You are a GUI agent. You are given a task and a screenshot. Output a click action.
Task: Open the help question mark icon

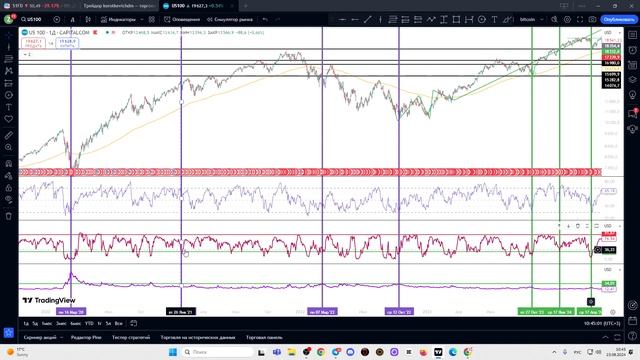click(x=633, y=336)
